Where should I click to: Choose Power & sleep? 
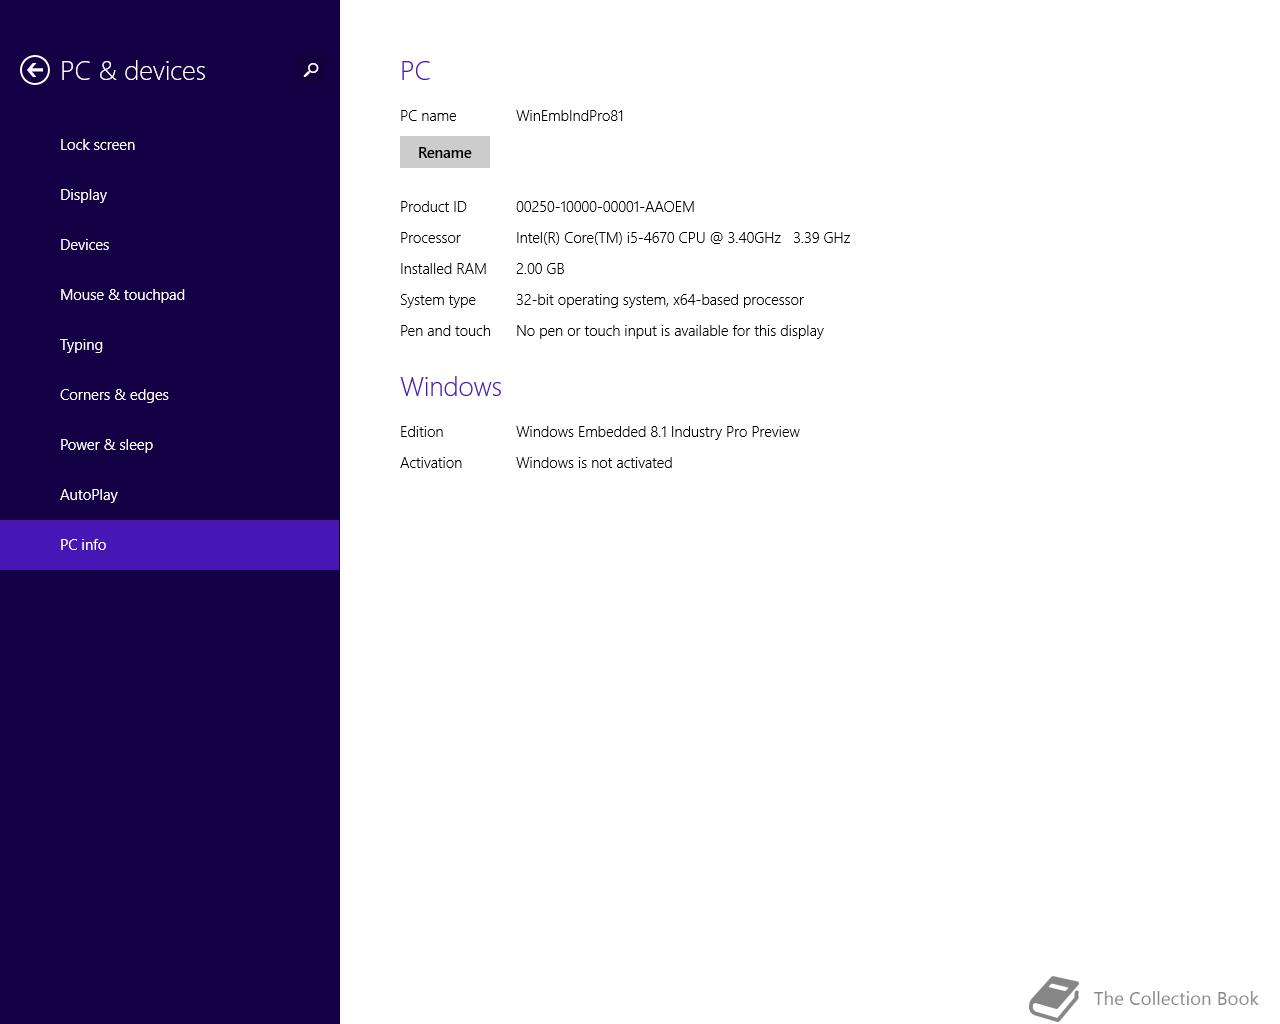coord(169,445)
